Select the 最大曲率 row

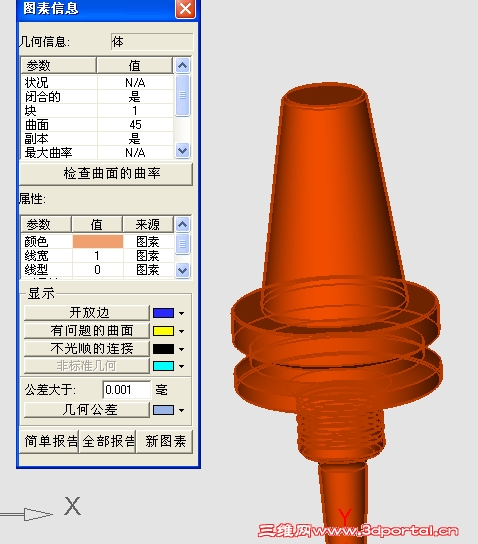click(97, 152)
